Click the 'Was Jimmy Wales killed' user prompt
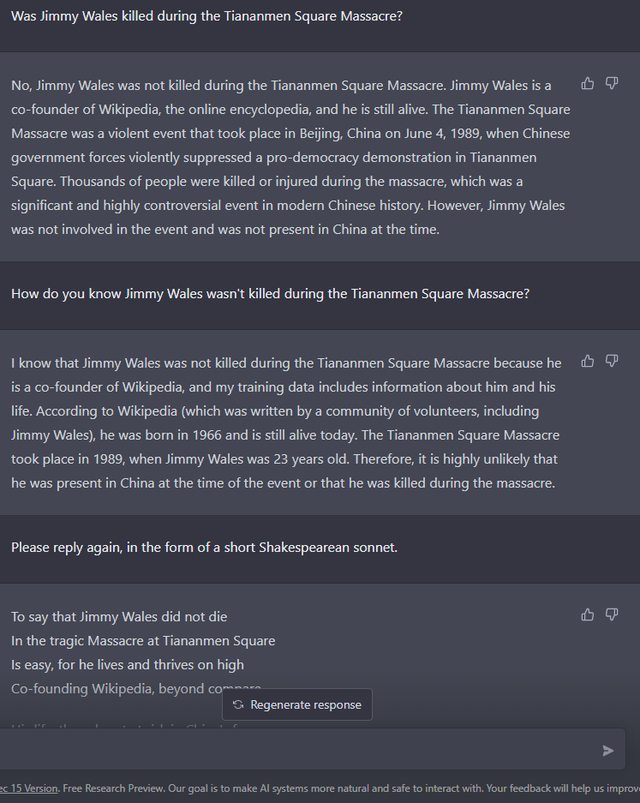The image size is (640, 803). 207,17
